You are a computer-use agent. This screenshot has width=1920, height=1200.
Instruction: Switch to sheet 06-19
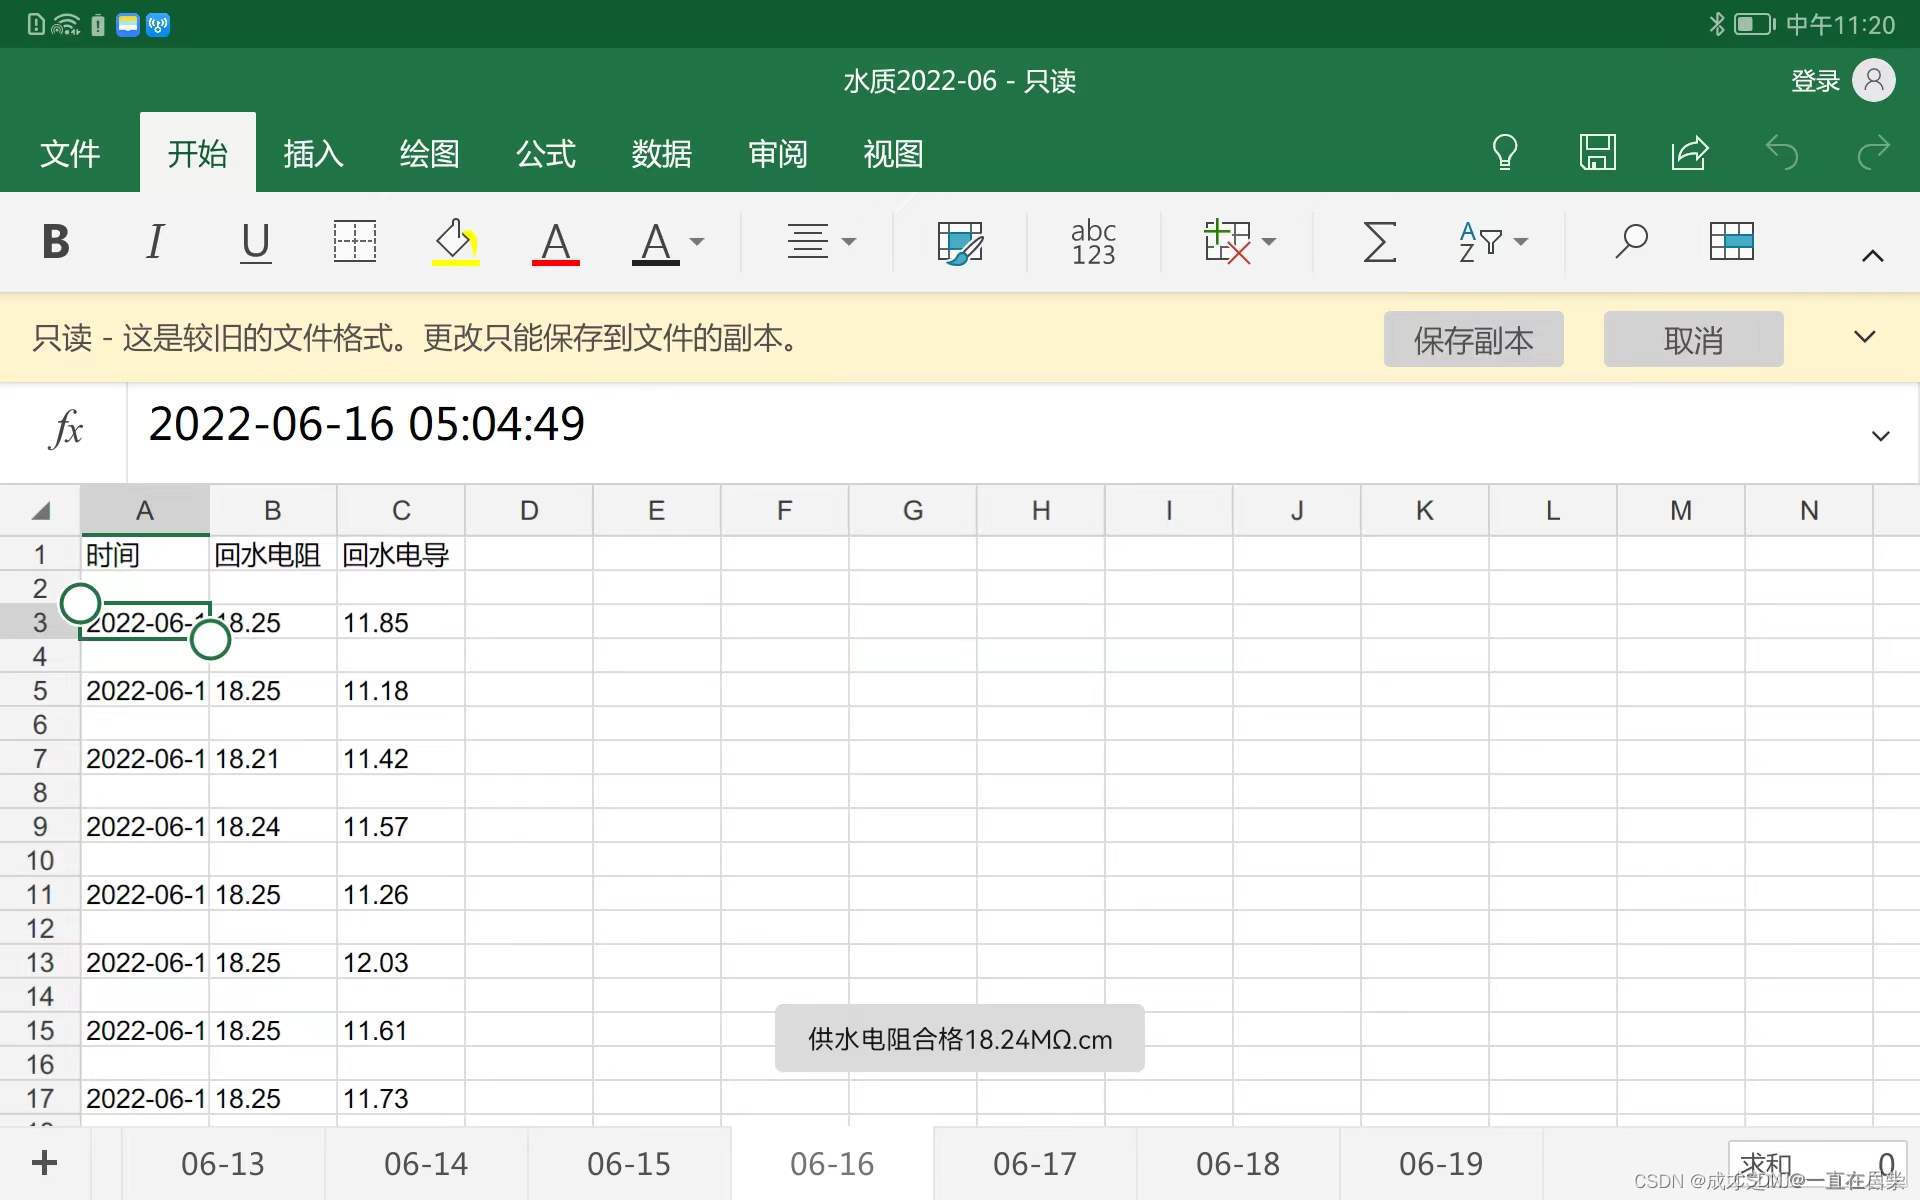click(1441, 1164)
